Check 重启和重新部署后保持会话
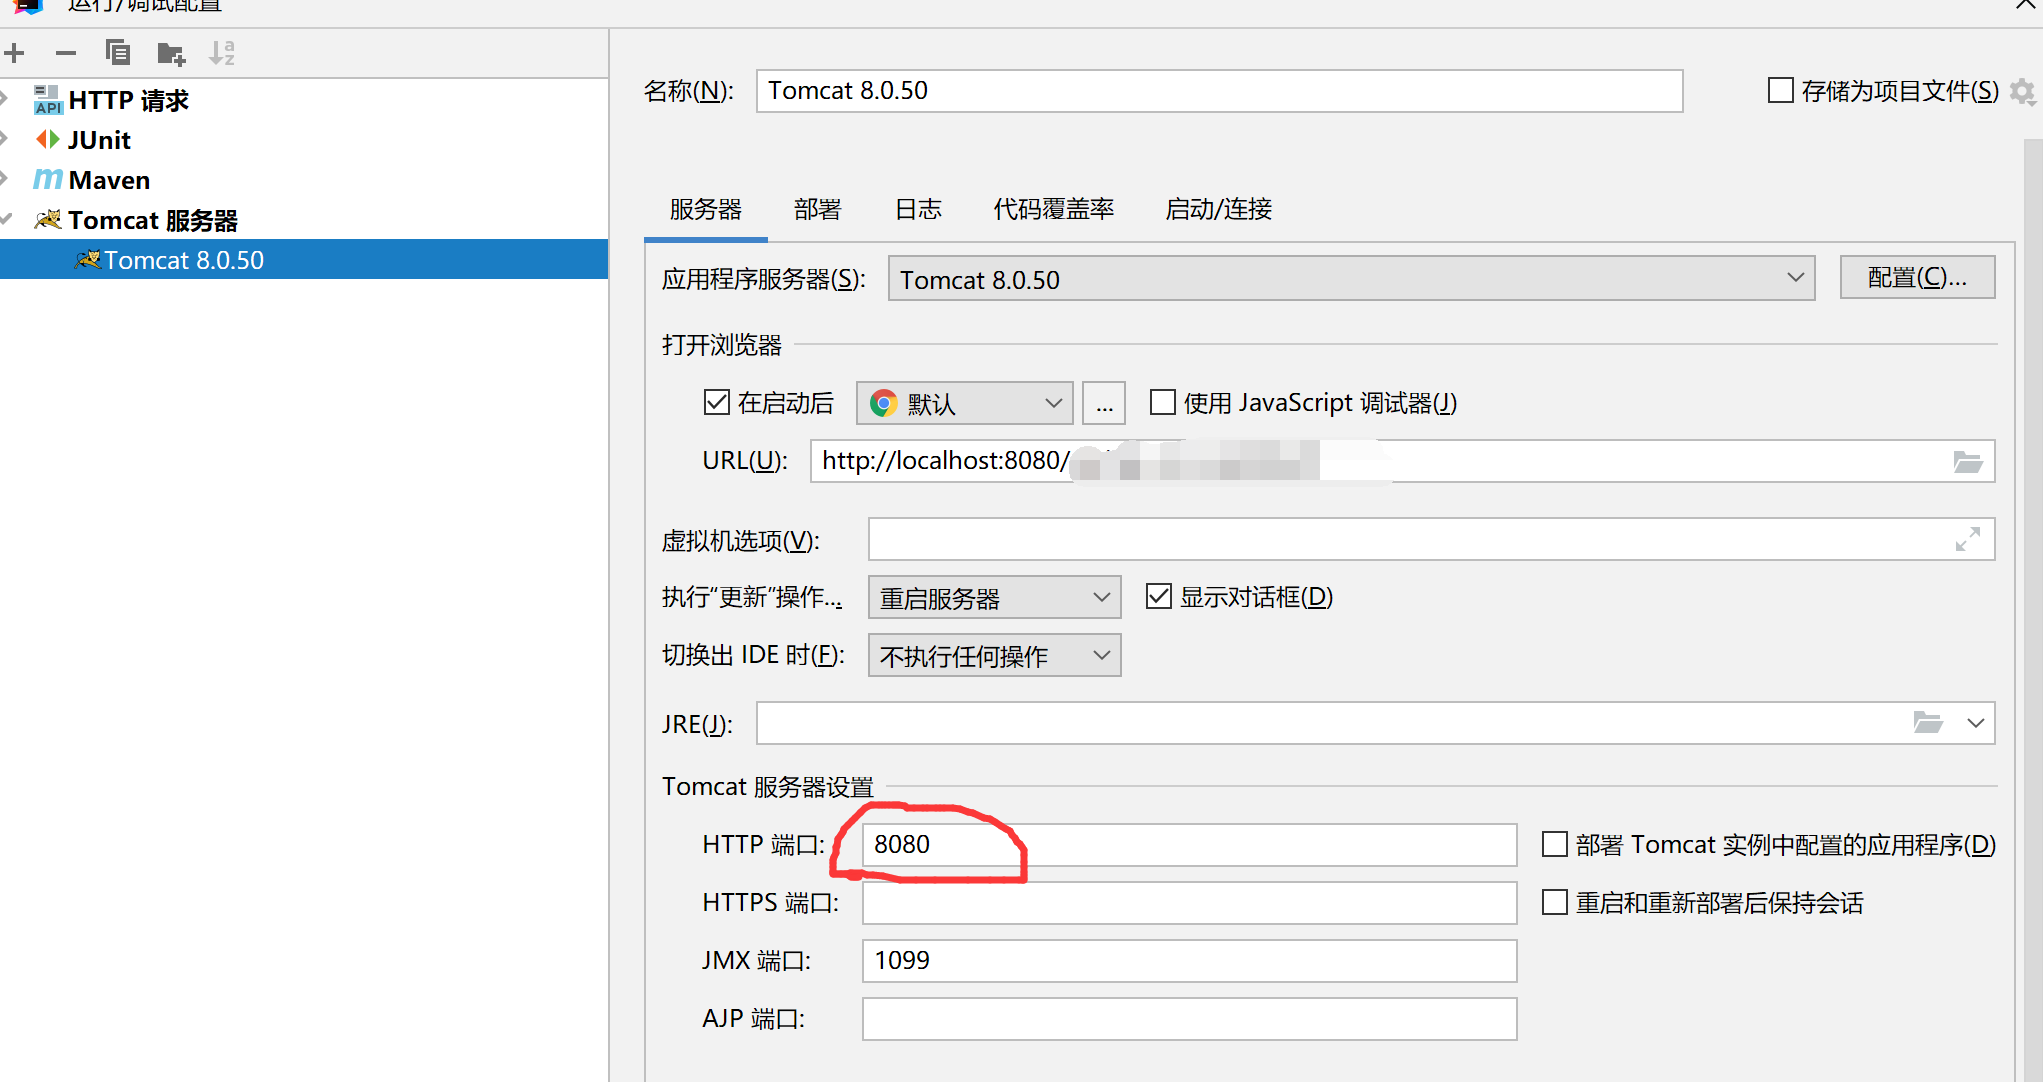This screenshot has width=2043, height=1082. [x=1554, y=902]
